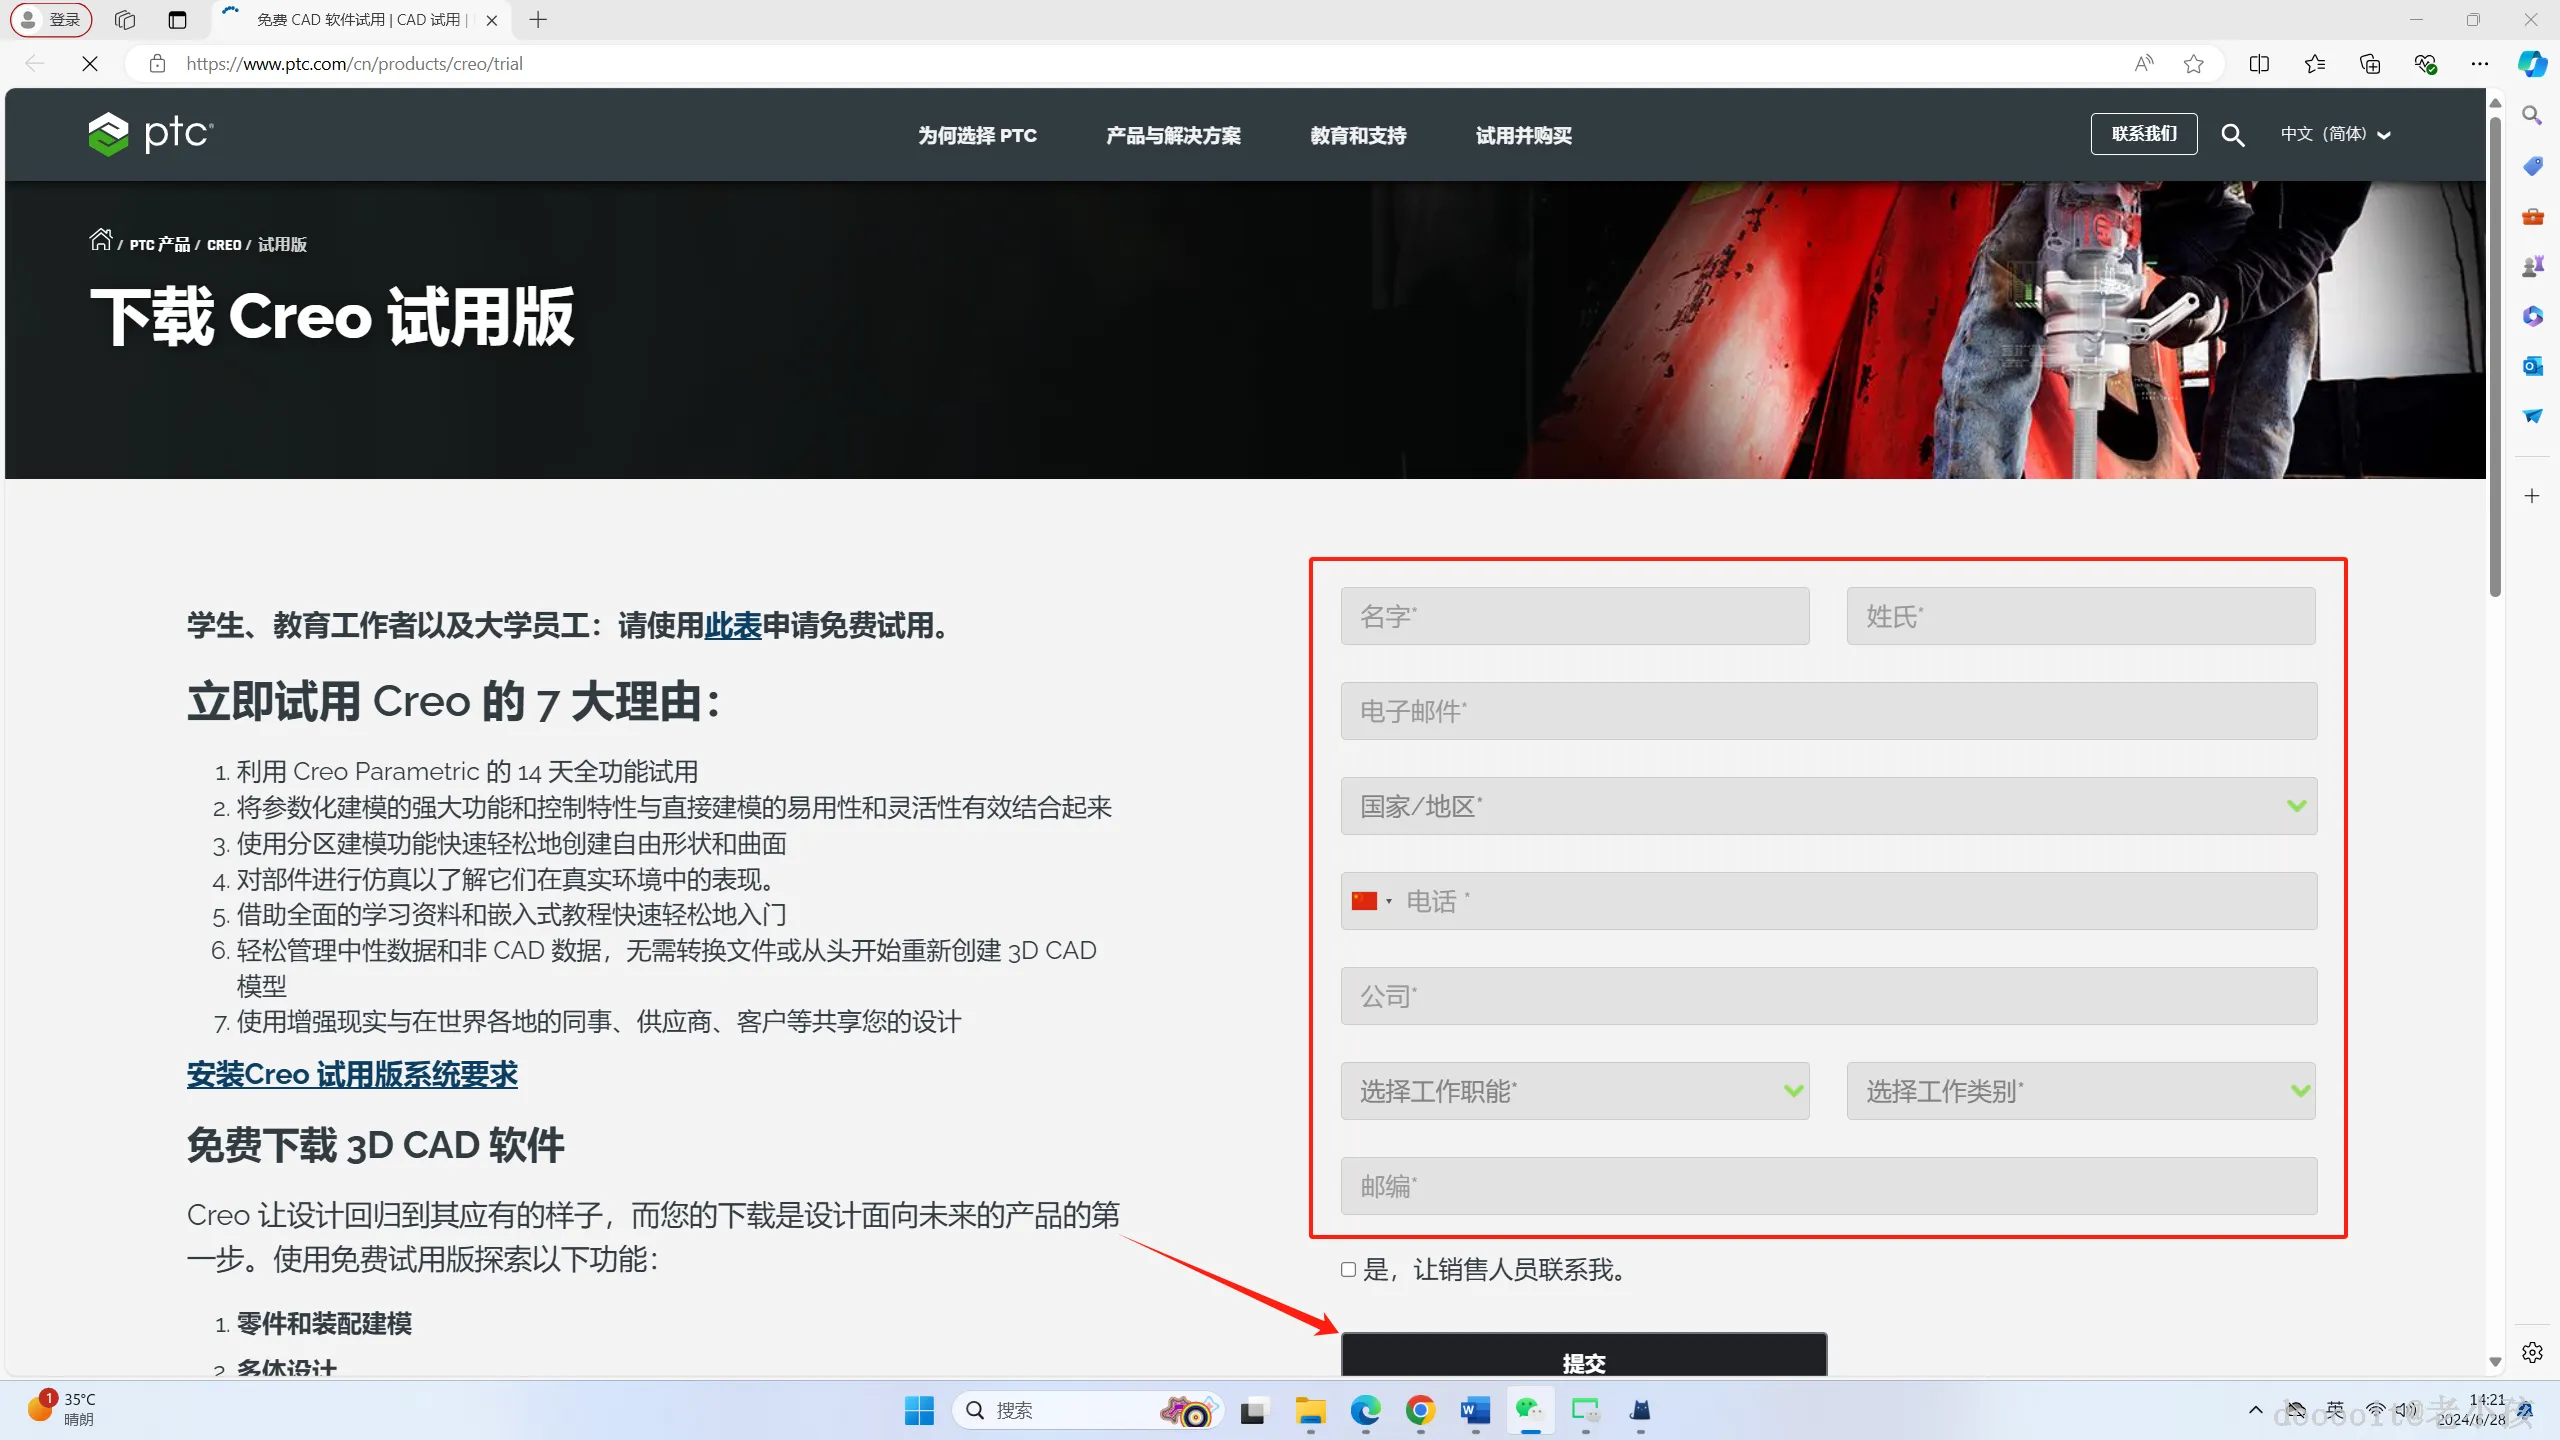Open the 选择工作职能 dropdown
Viewport: 2560px width, 1440px height.
(x=1574, y=1091)
